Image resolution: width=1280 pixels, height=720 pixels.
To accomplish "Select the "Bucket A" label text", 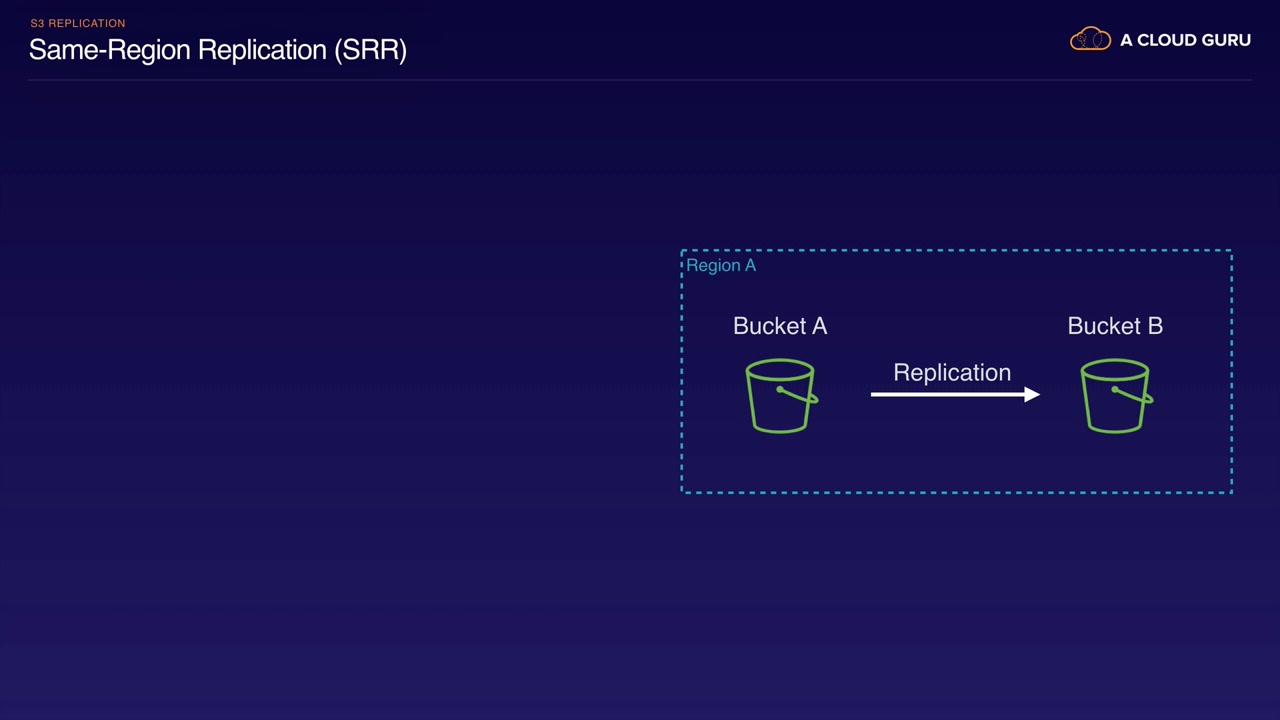I will (780, 326).
